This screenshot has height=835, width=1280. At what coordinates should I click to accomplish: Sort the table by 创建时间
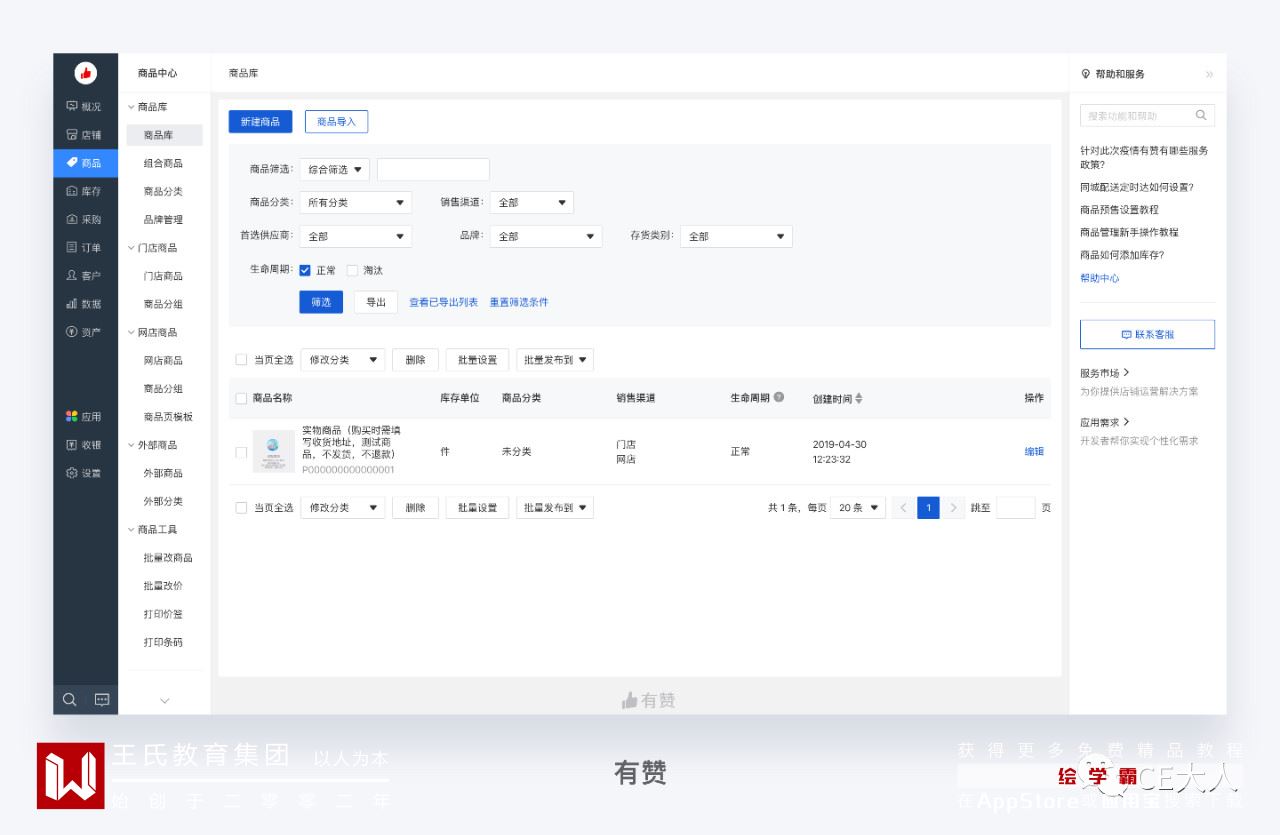pyautogui.click(x=837, y=398)
